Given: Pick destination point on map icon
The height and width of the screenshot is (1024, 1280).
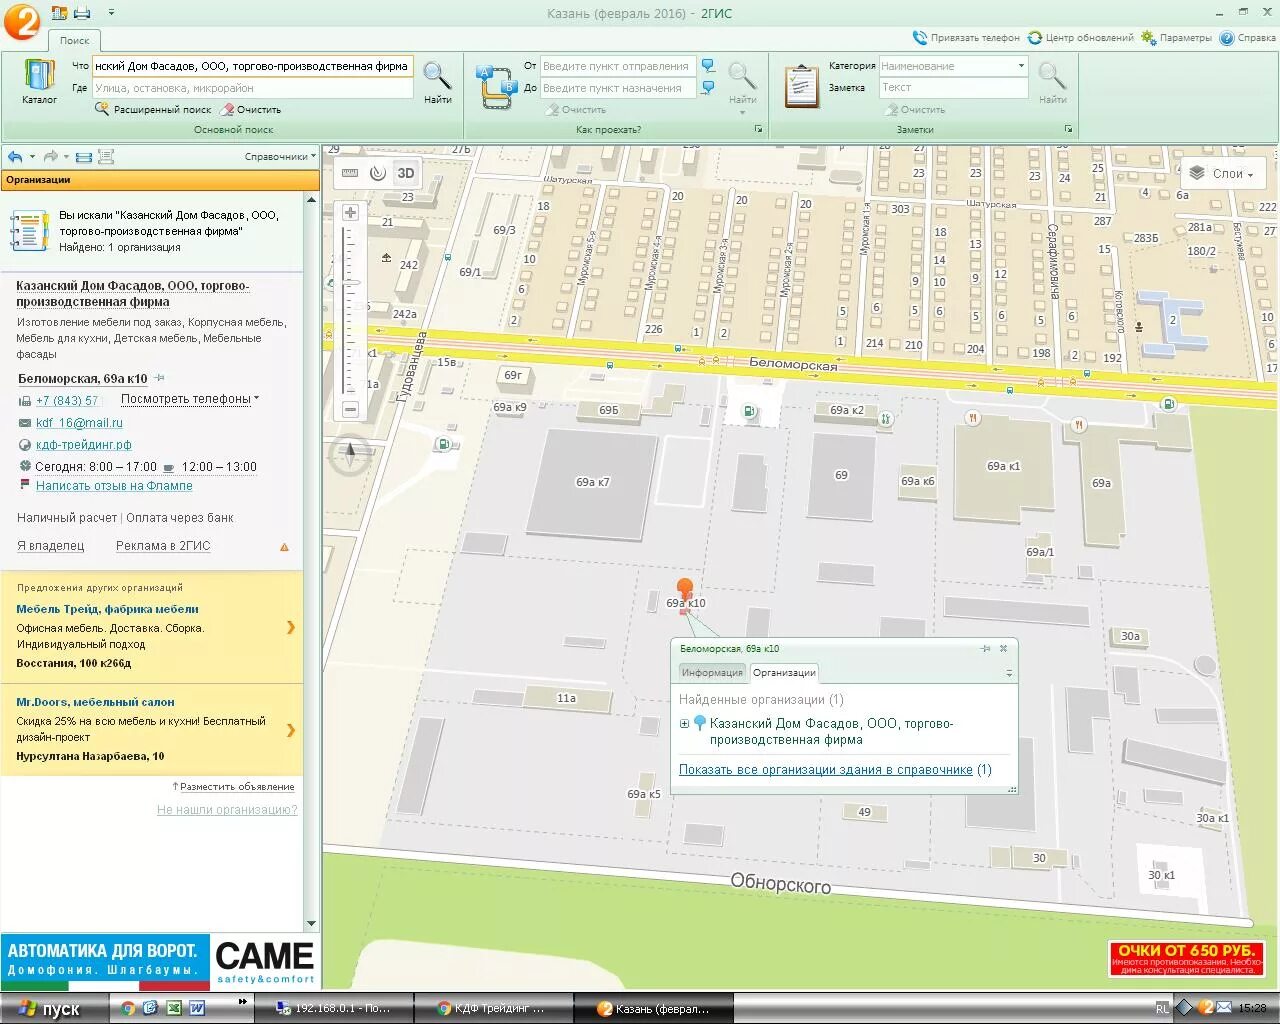Looking at the screenshot, I should (708, 88).
